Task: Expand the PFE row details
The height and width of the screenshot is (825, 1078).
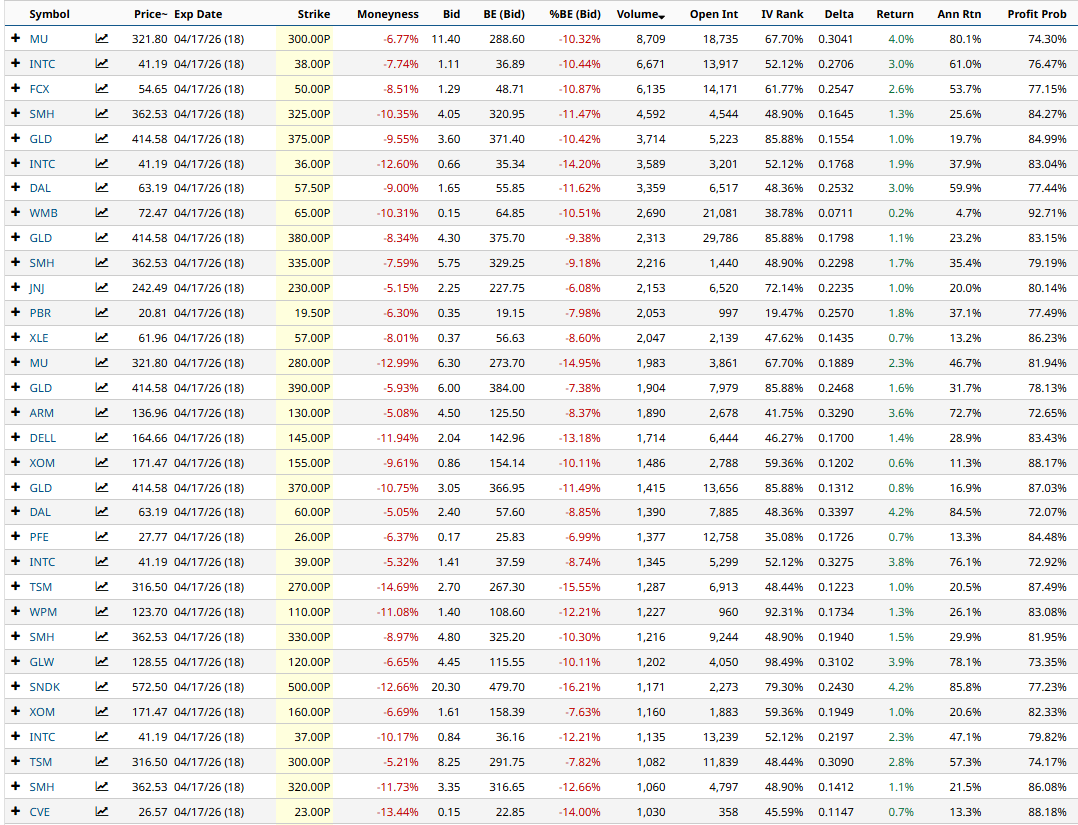Action: tap(15, 537)
